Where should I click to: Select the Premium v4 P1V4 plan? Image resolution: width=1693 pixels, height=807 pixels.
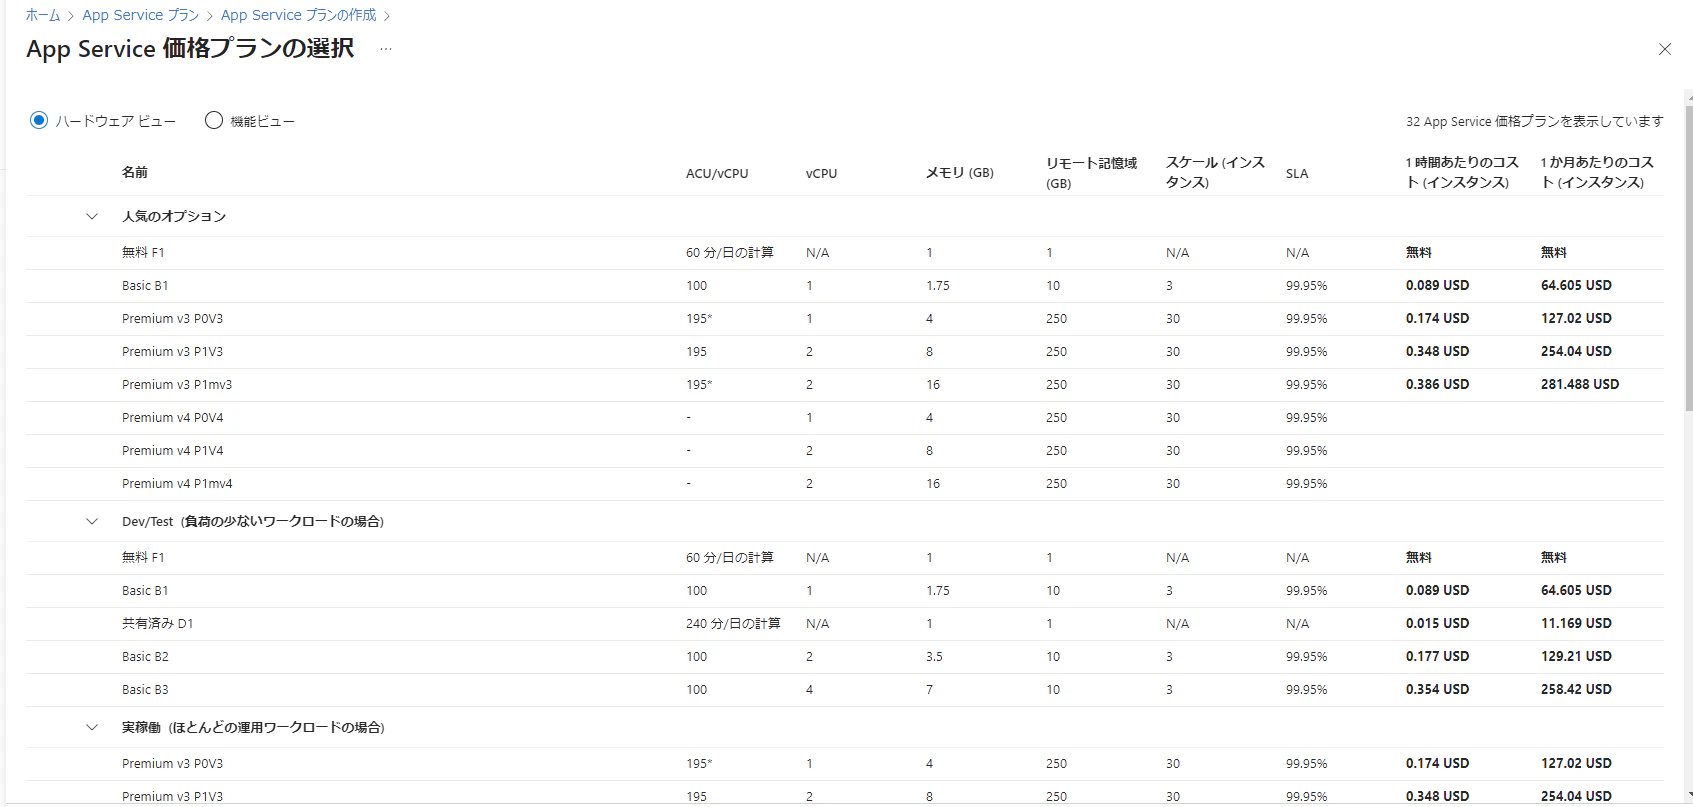click(845, 451)
